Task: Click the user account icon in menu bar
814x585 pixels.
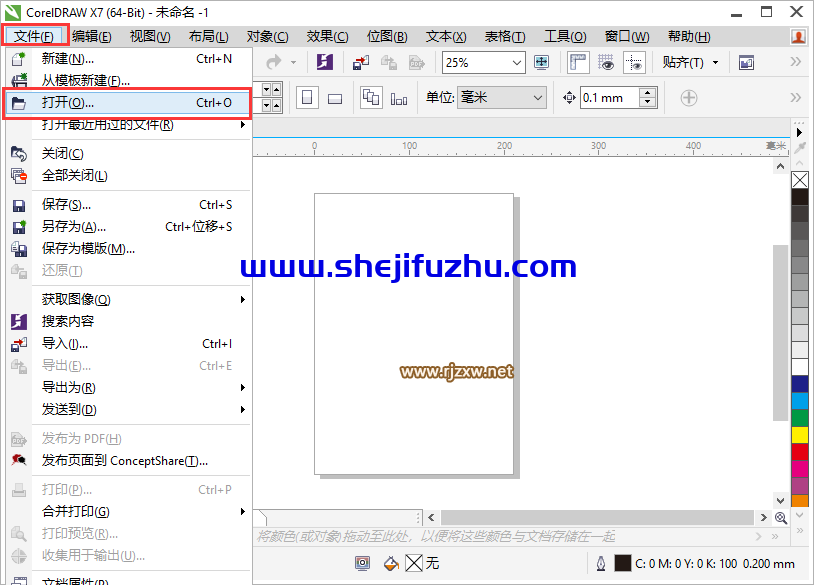Action: [x=798, y=36]
